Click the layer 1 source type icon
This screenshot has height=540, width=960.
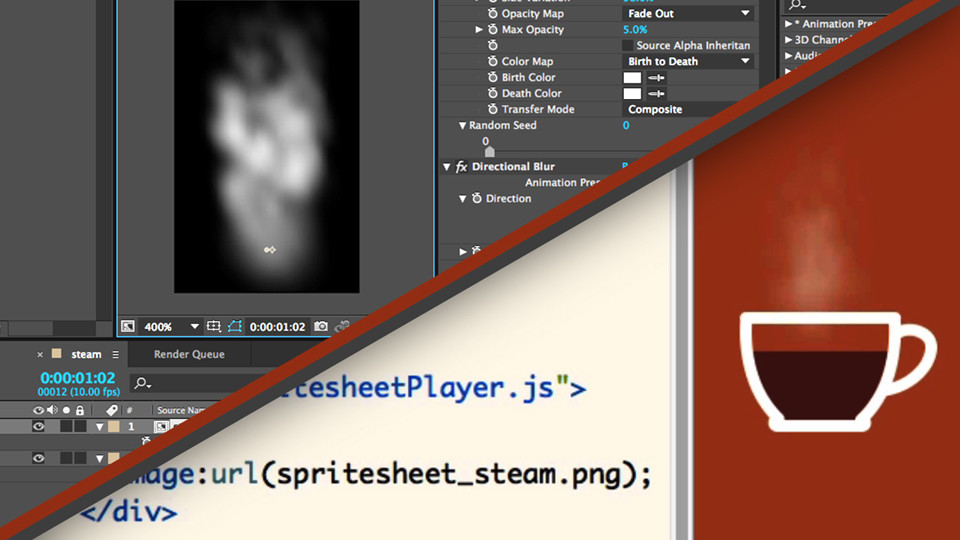pyautogui.click(x=161, y=426)
